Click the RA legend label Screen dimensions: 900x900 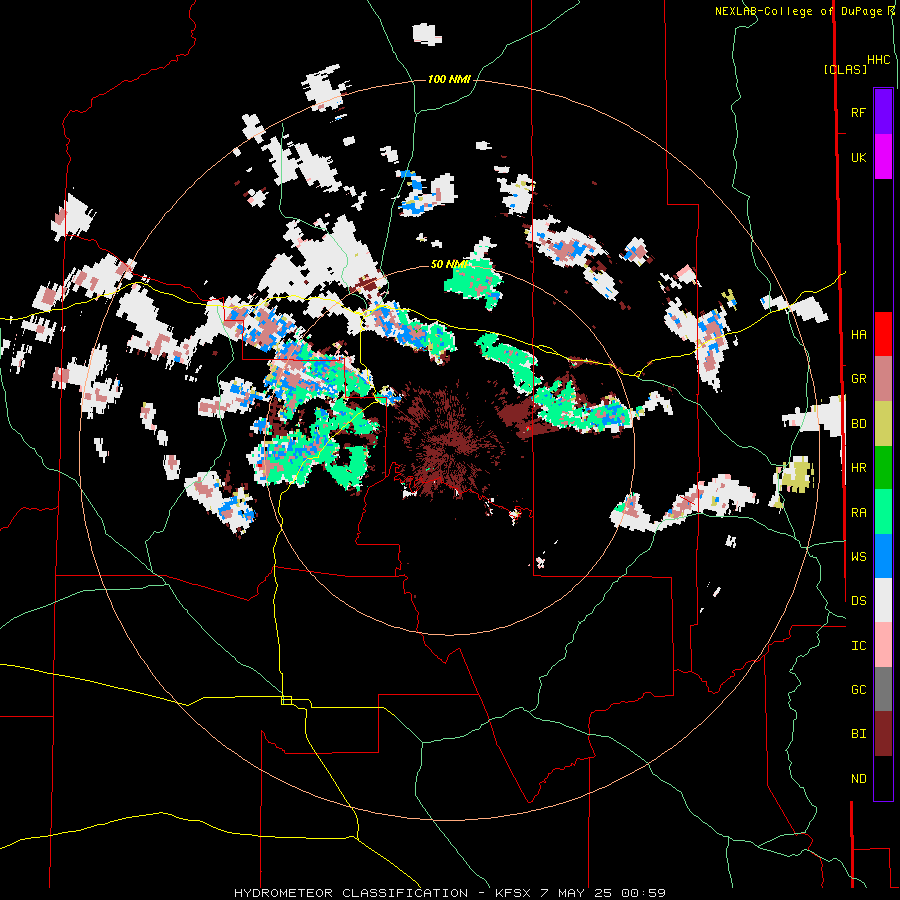pos(858,513)
